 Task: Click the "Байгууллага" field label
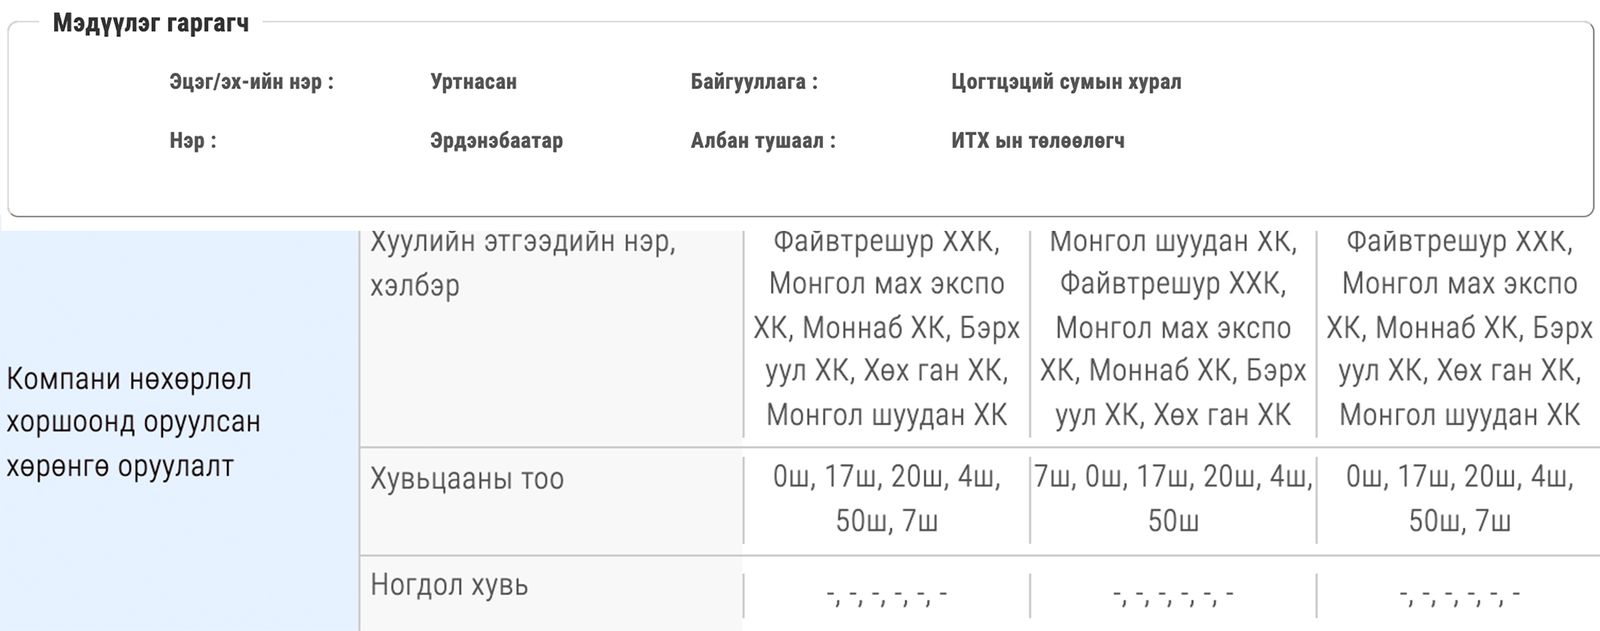coord(754,82)
